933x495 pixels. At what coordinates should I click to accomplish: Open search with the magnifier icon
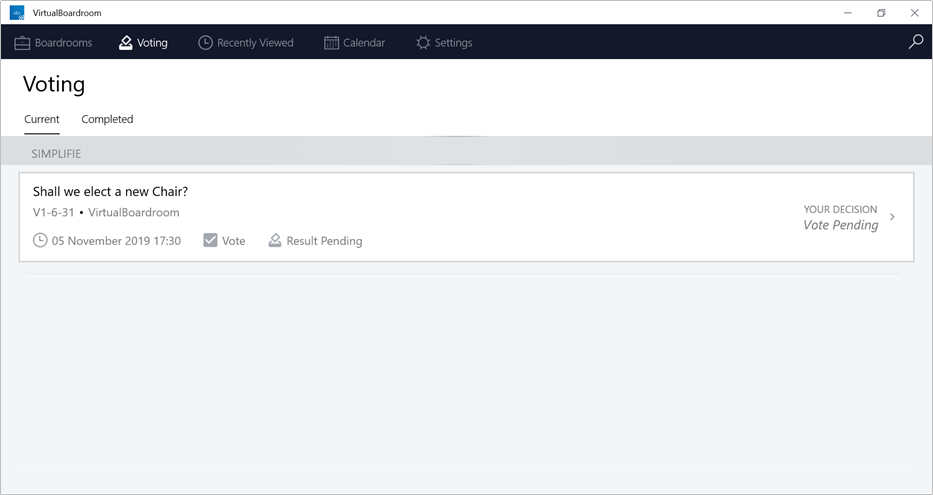coord(916,42)
